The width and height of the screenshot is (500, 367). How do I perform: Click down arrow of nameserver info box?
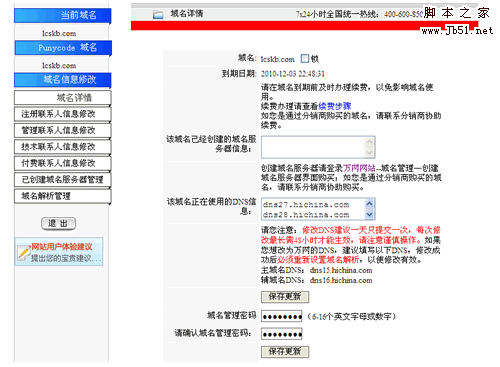(369, 152)
